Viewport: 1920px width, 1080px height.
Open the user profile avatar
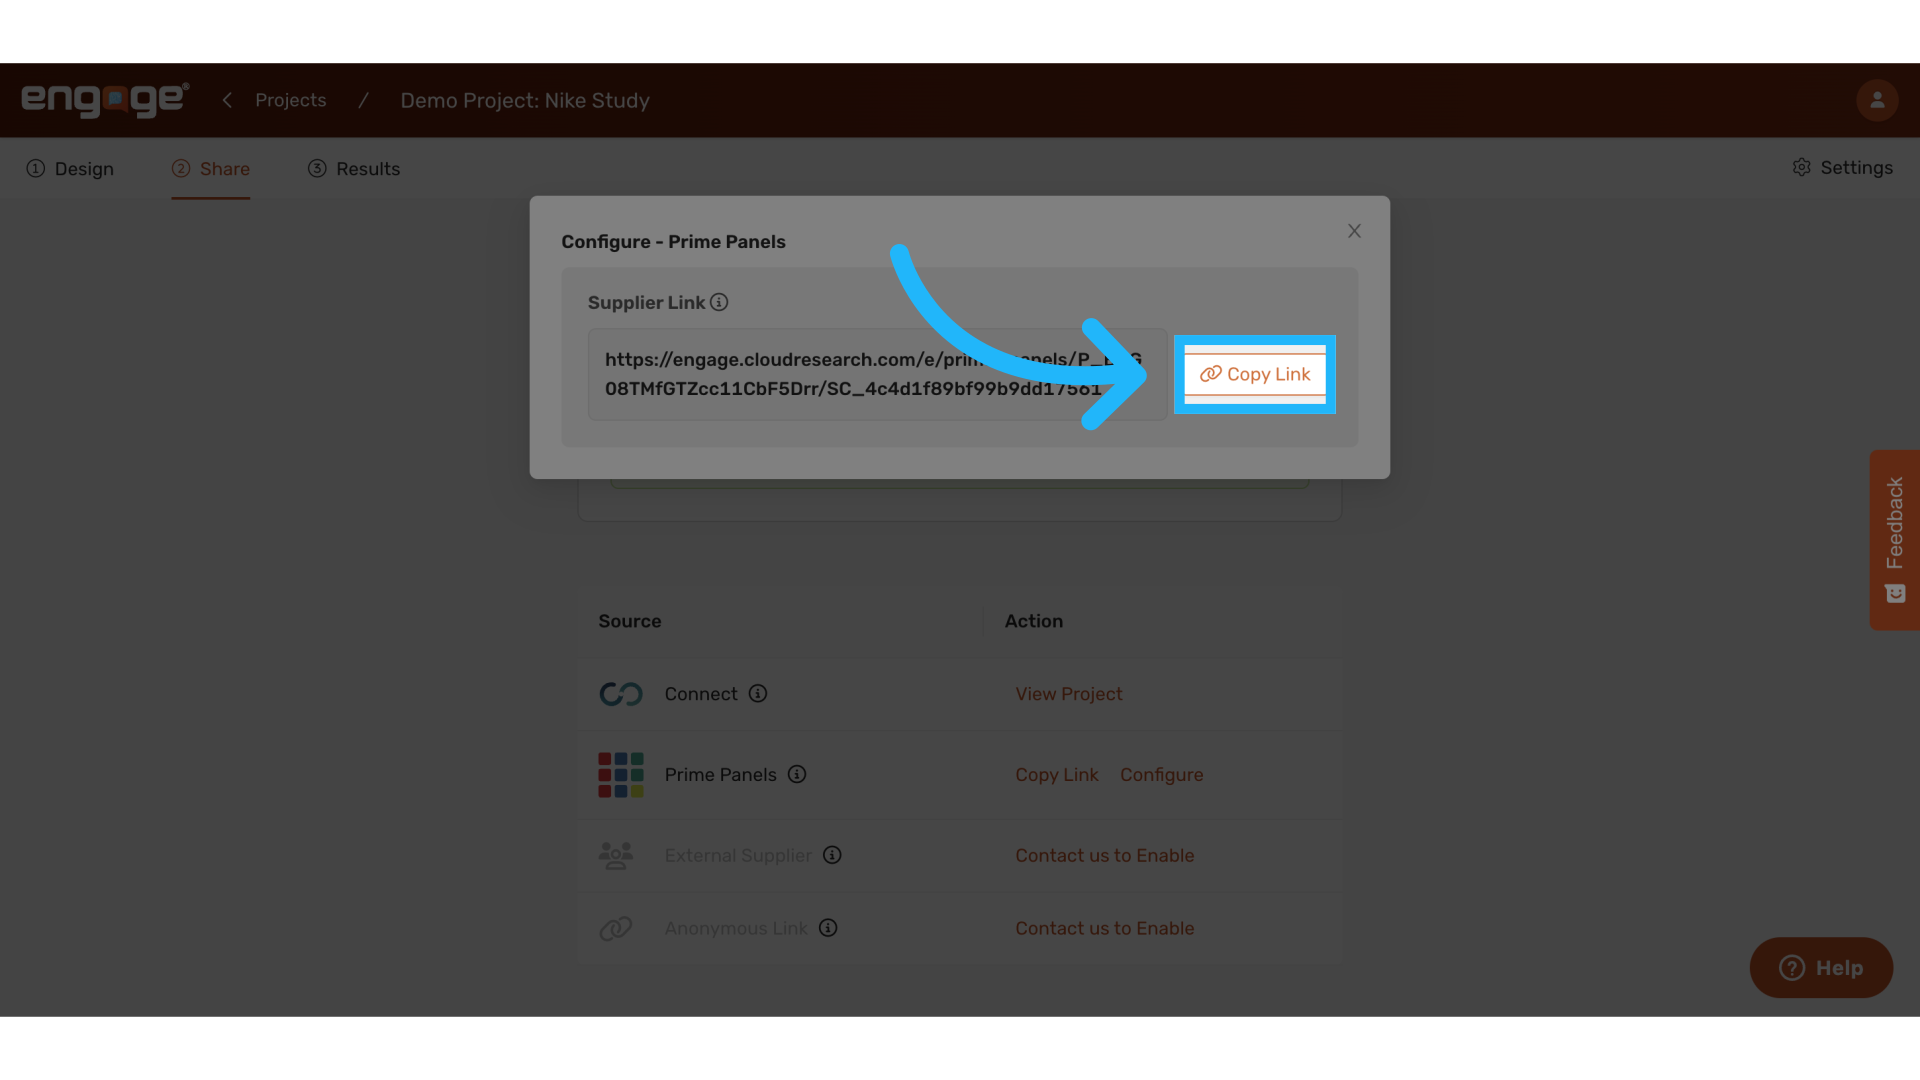tap(1877, 100)
